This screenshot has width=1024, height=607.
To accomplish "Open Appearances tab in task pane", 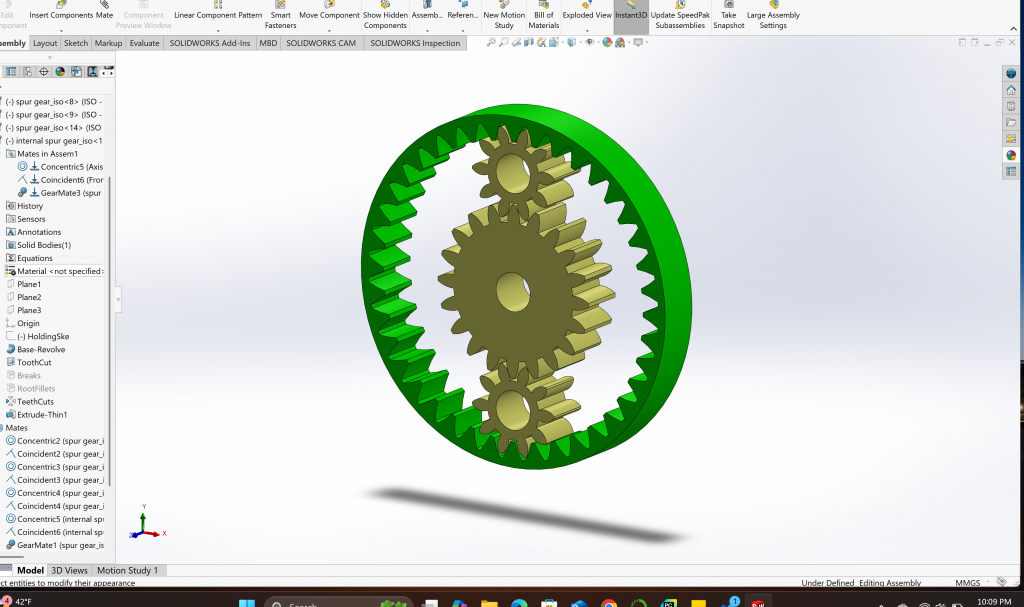I will coord(1011,155).
